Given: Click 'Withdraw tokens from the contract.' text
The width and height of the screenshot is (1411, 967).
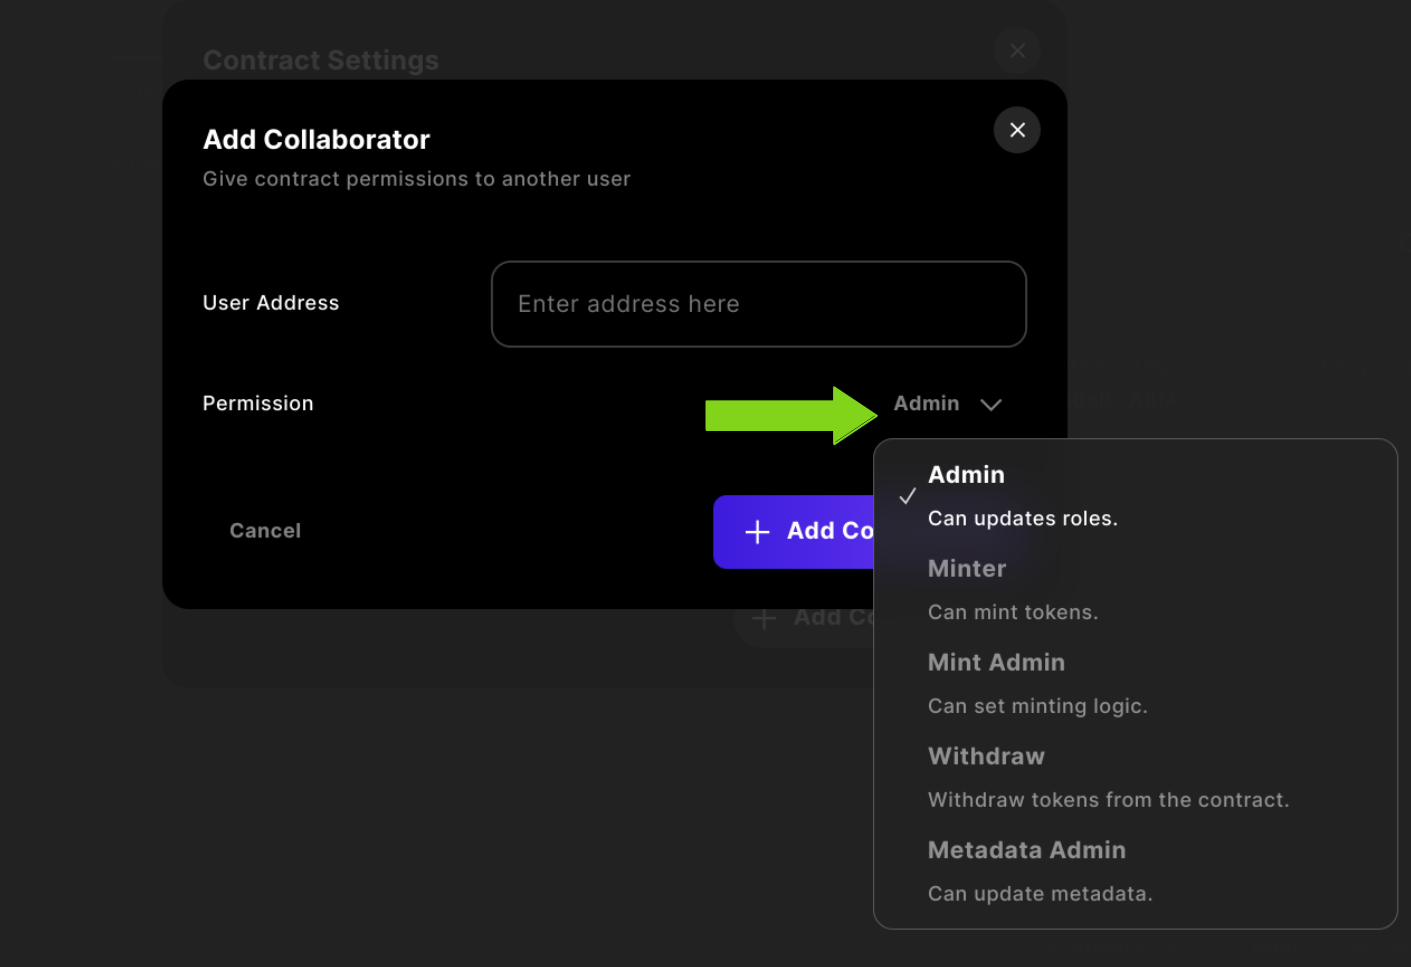Looking at the screenshot, I should 1108,801.
